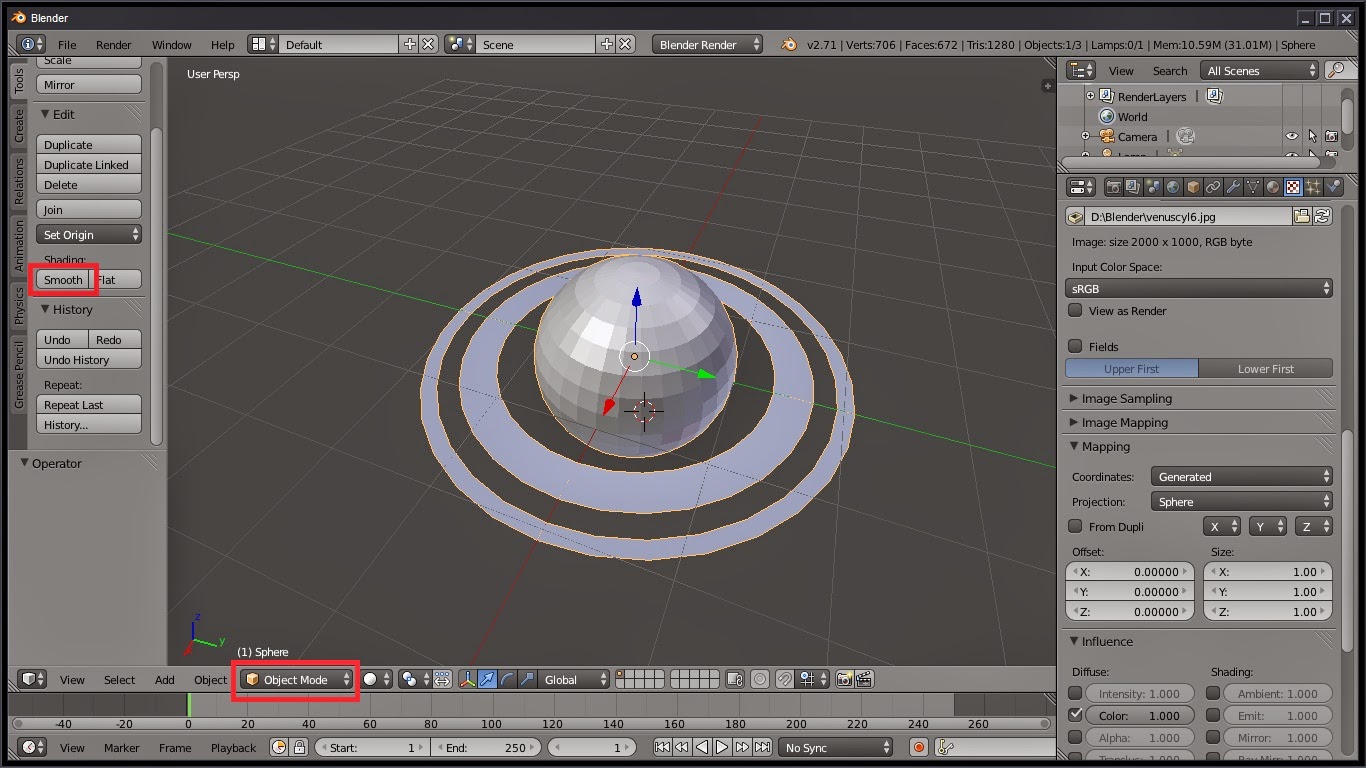The height and width of the screenshot is (768, 1366).
Task: Click the Duplicate Linked button
Action: pyautogui.click(x=89, y=165)
